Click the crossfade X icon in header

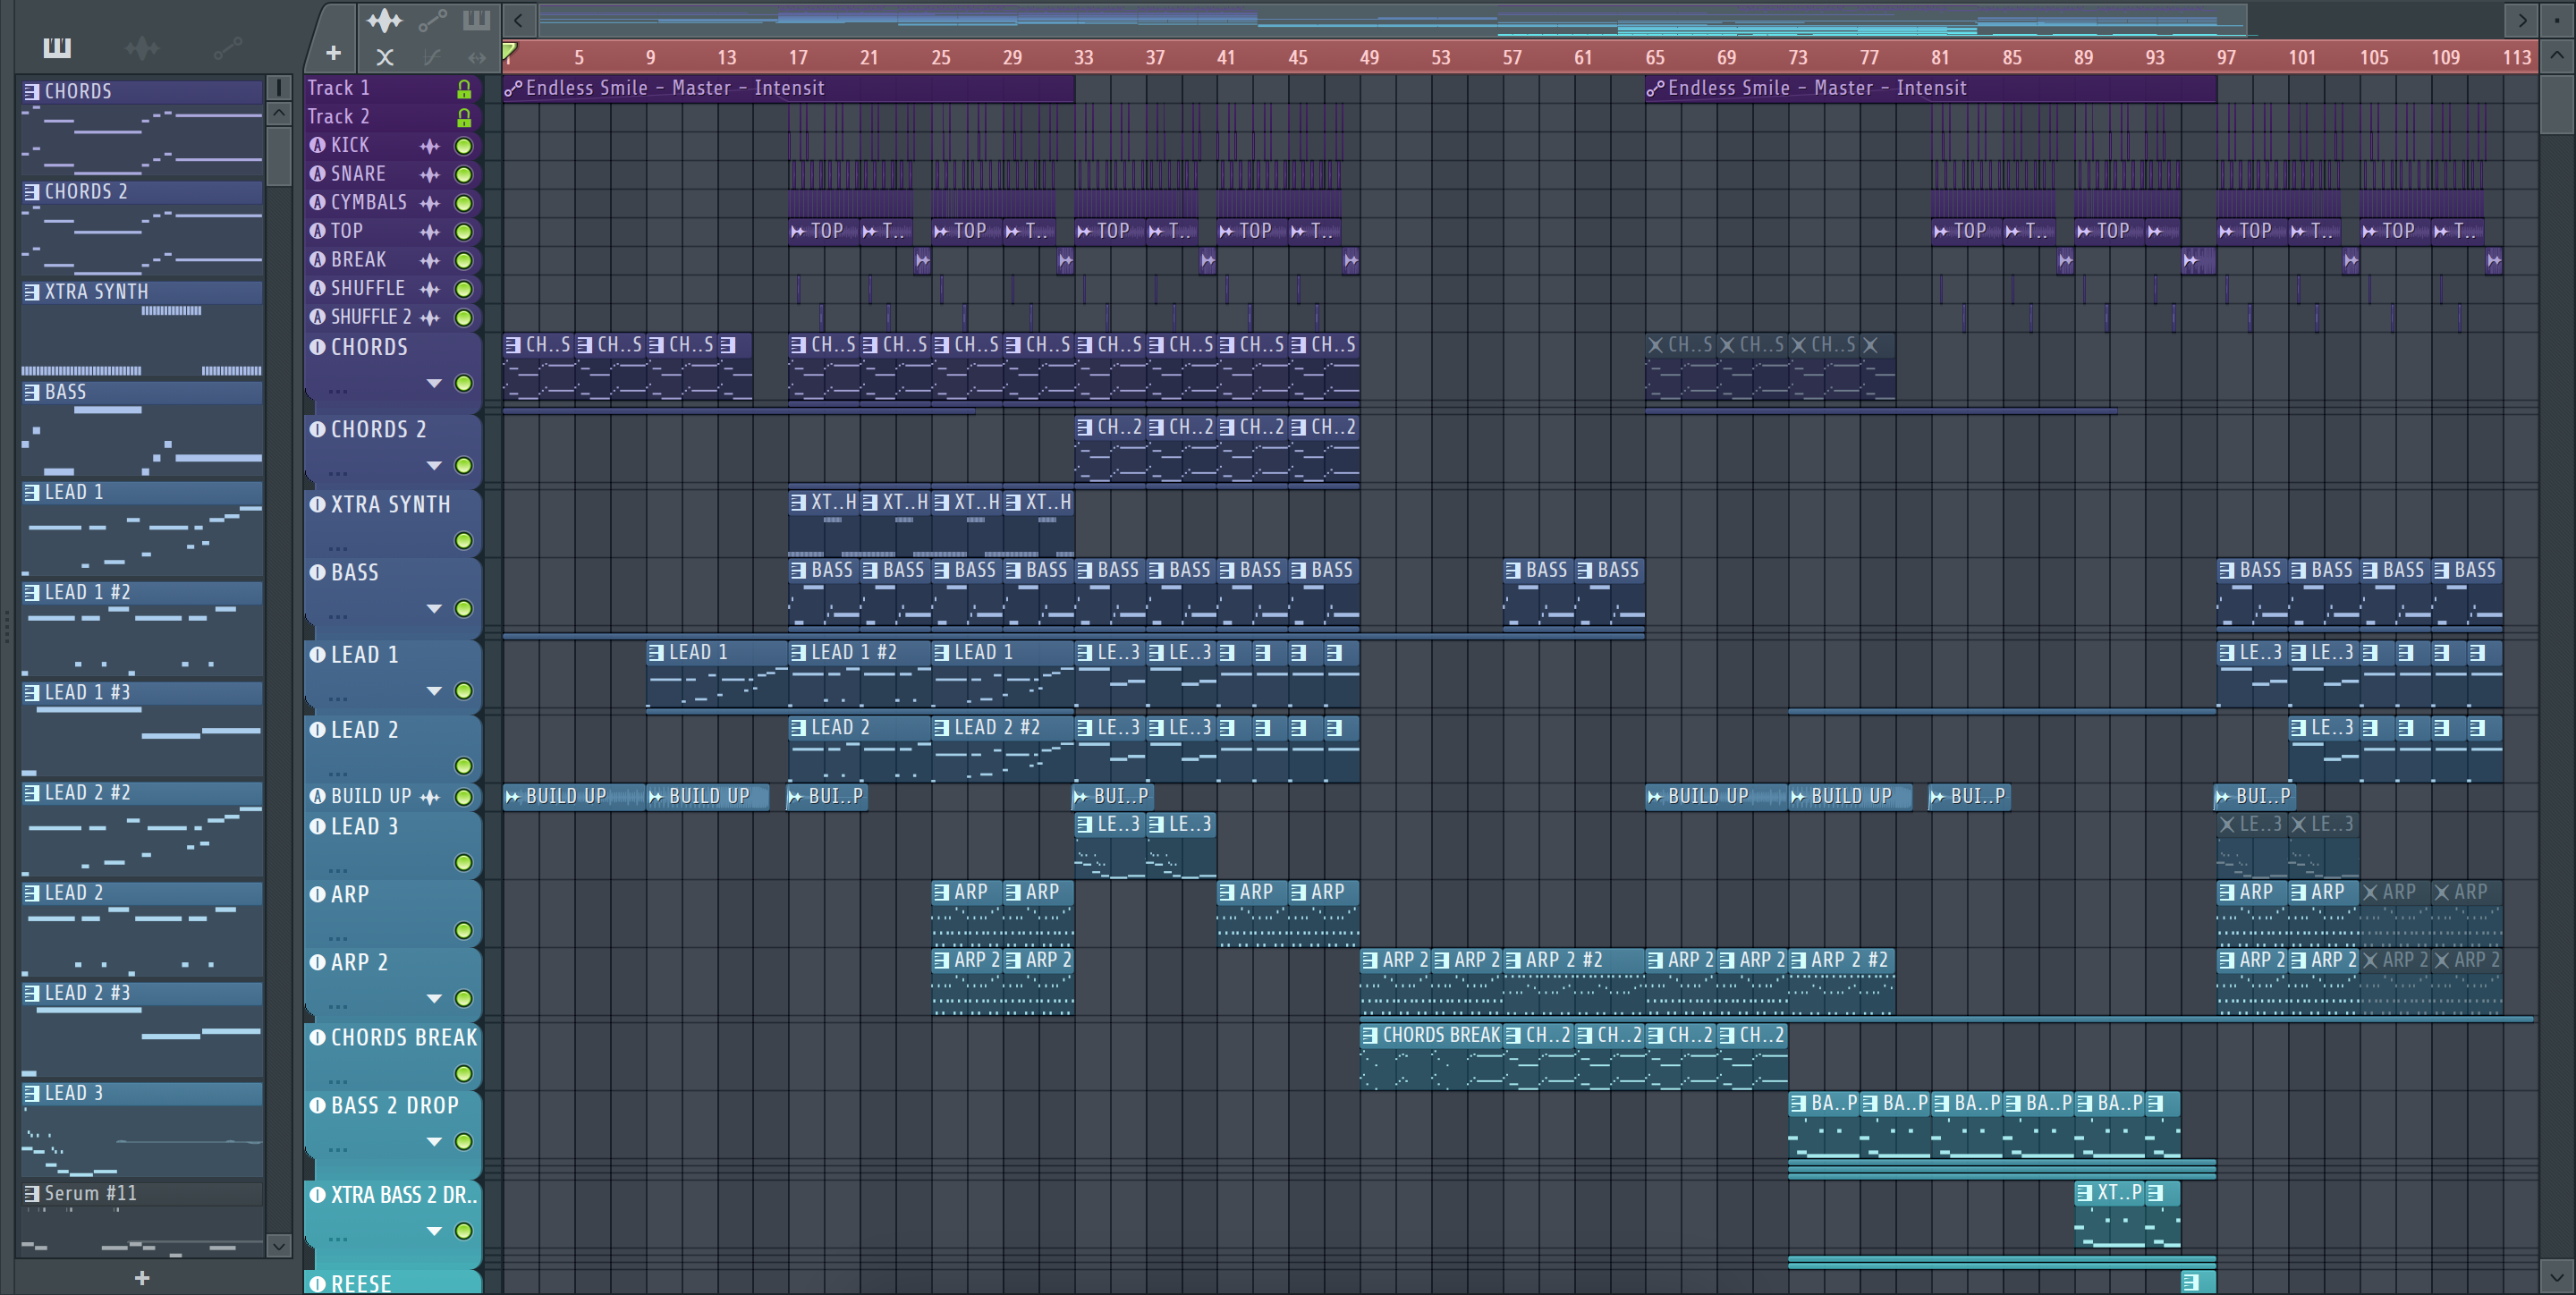click(x=385, y=57)
